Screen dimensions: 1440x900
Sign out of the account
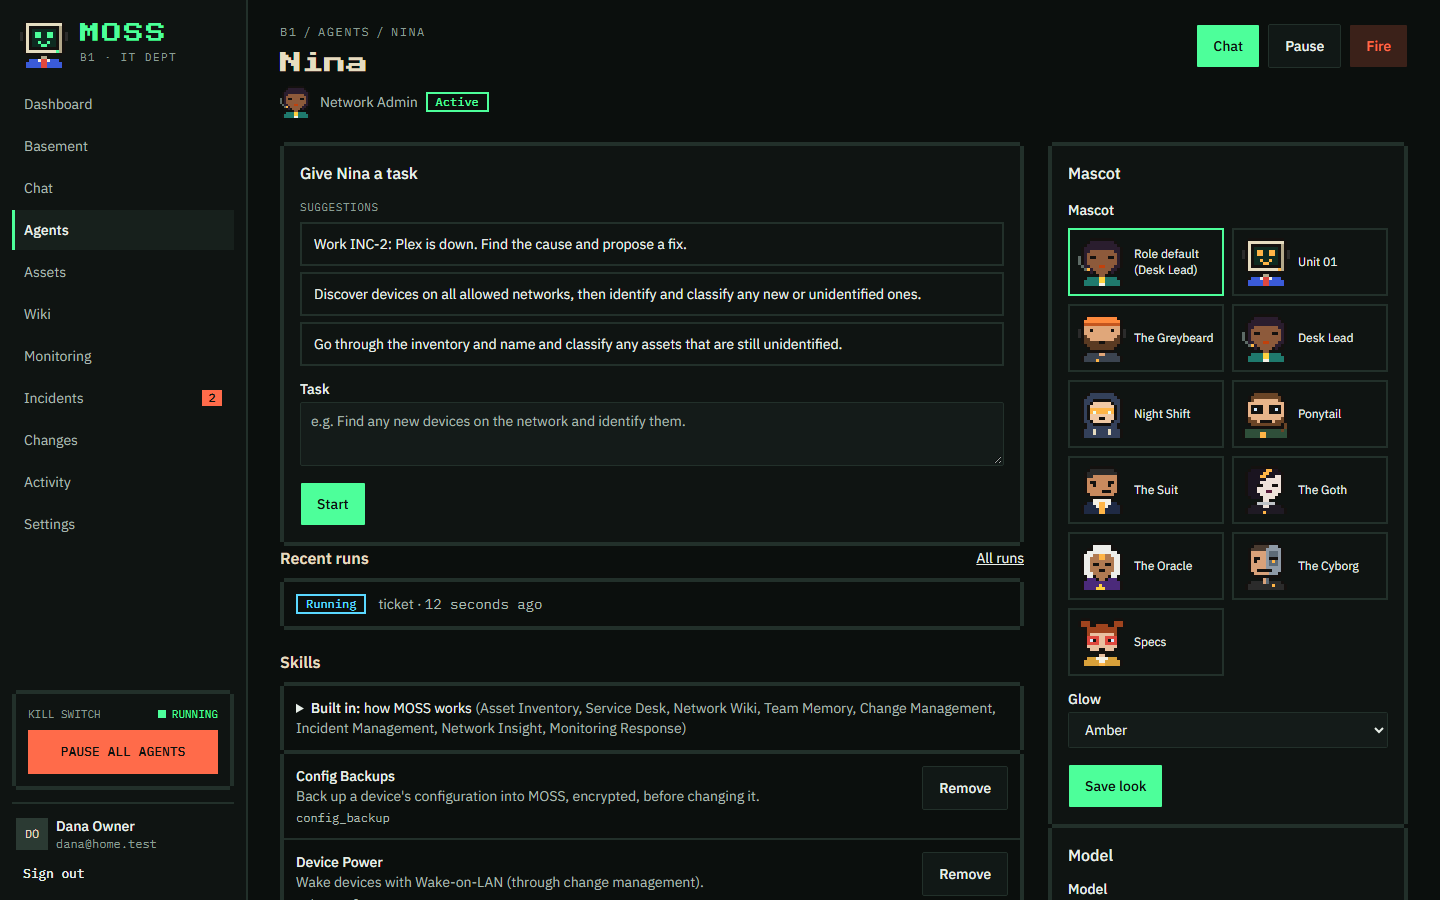[x=54, y=874]
